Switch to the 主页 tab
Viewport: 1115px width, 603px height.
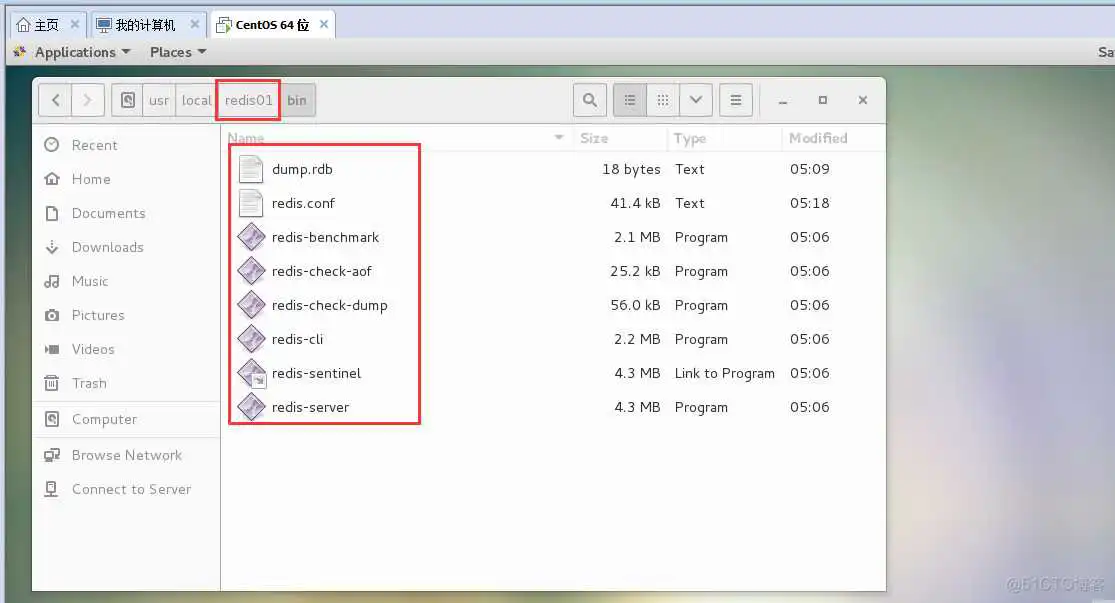[x=40, y=22]
